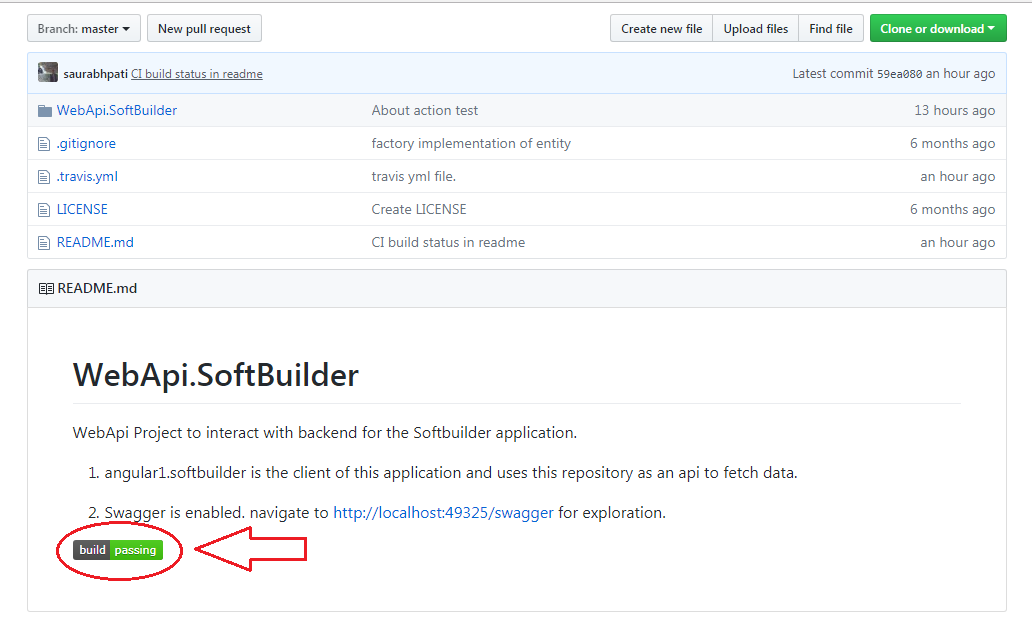This screenshot has width=1032, height=634.
Task: Click saurabhpati's avatar image
Action: pos(48,73)
